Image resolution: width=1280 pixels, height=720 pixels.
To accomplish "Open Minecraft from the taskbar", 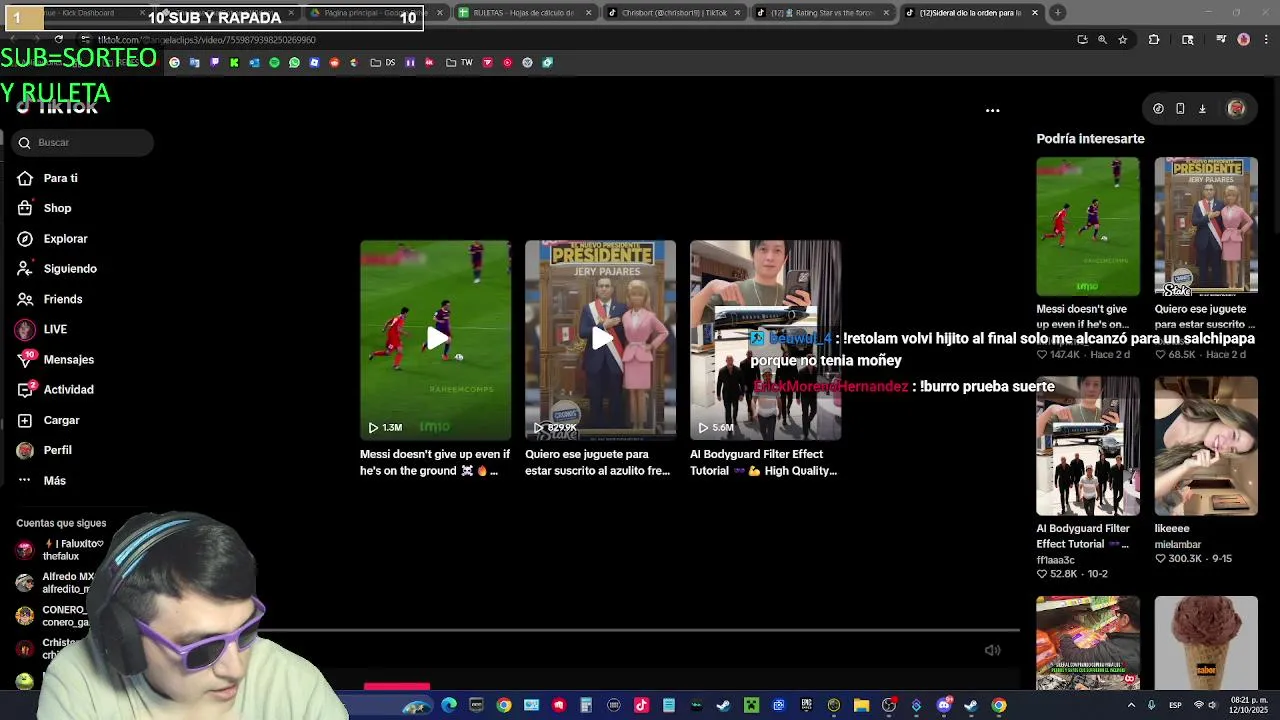I will point(752,705).
